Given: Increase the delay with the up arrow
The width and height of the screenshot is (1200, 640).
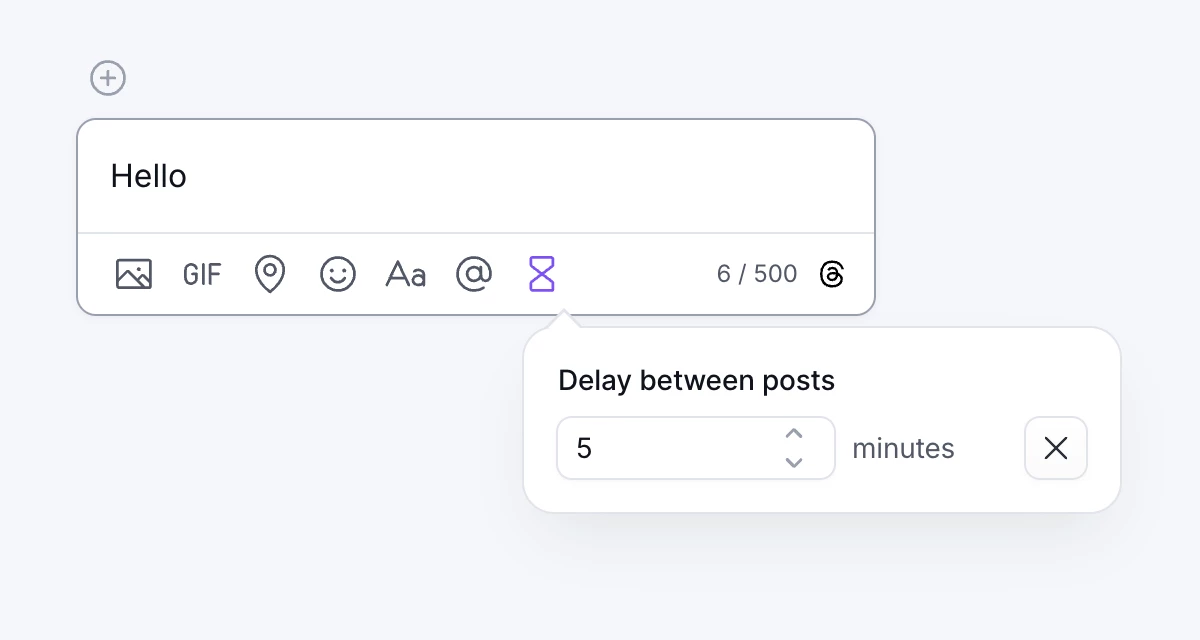Looking at the screenshot, I should (x=794, y=434).
